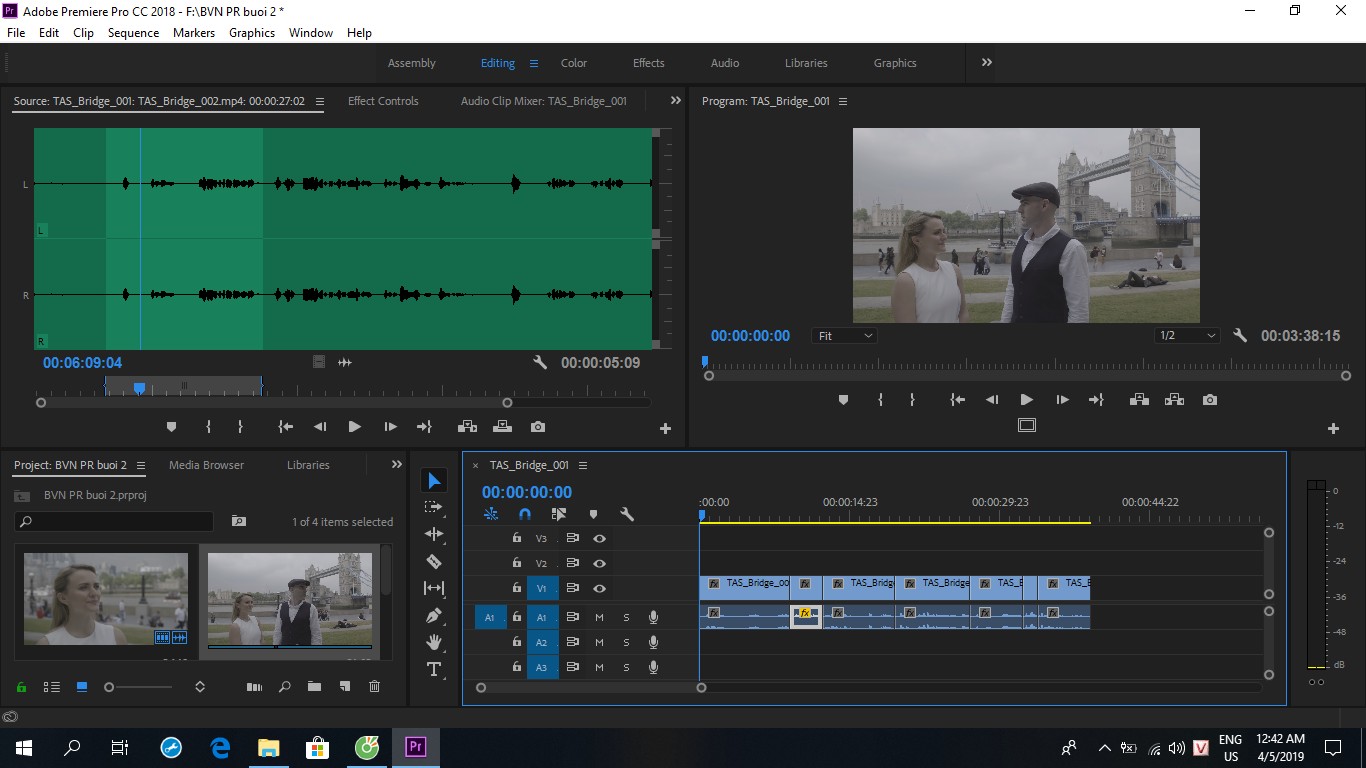The height and width of the screenshot is (768, 1366).
Task: Delete selected item with trash icon in Project panel
Action: [x=375, y=687]
